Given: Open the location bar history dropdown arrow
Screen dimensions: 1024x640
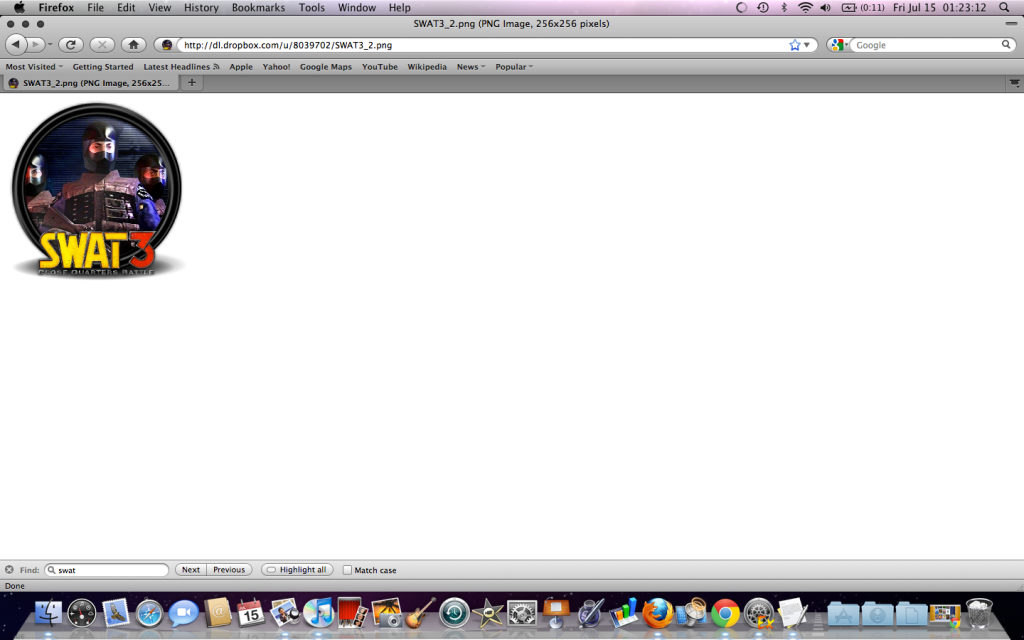Looking at the screenshot, I should coord(807,45).
